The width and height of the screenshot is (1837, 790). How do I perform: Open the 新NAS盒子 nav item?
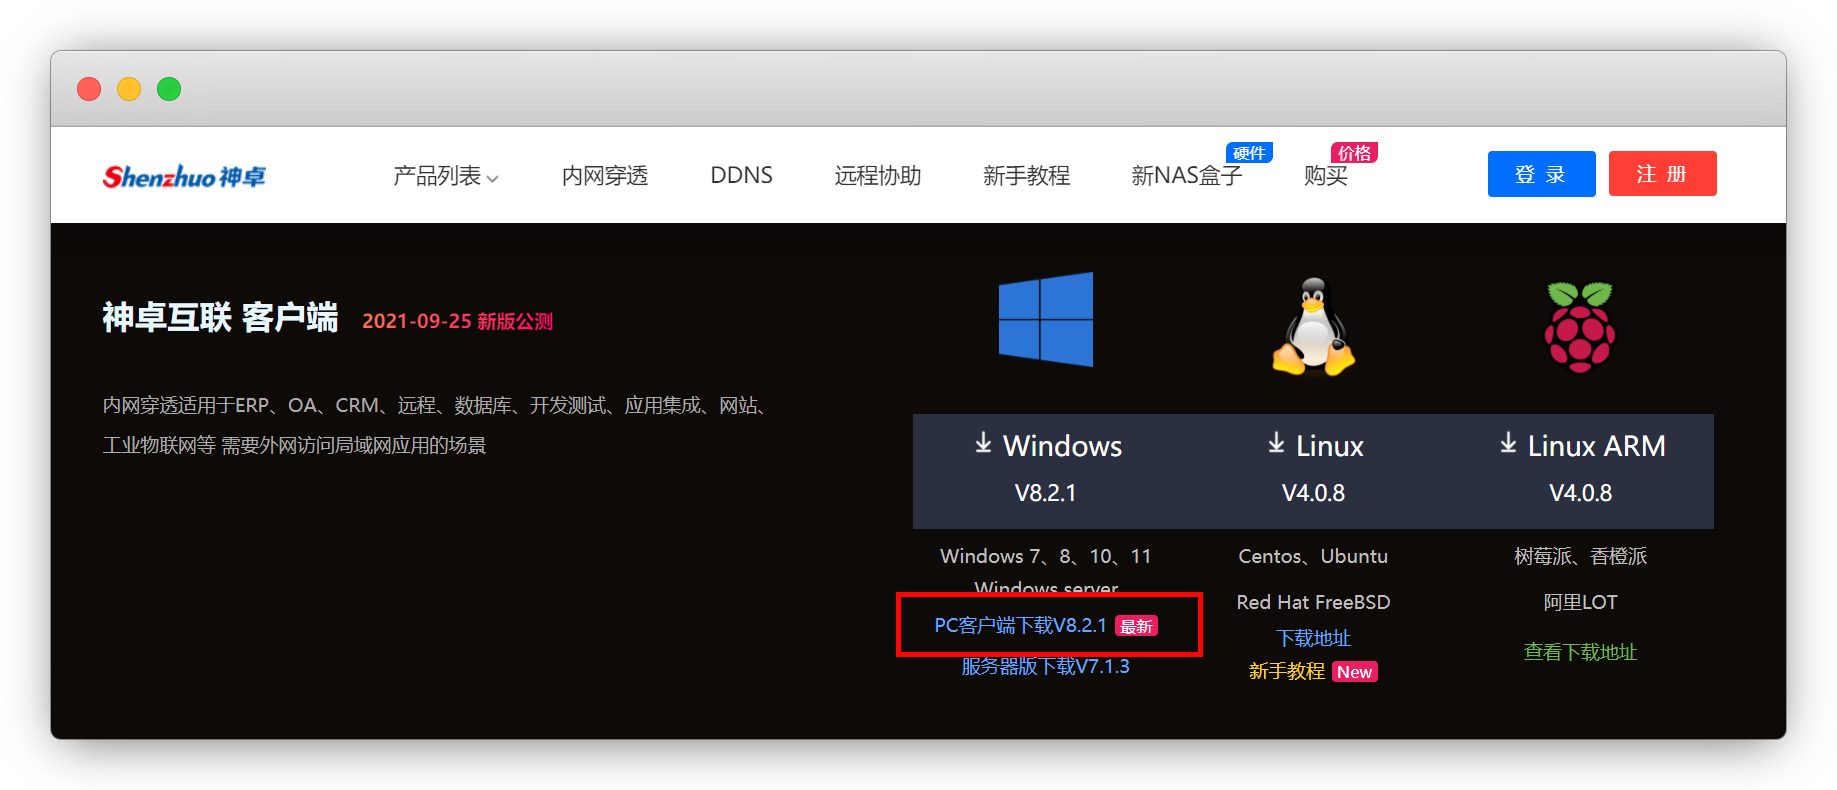[1186, 176]
